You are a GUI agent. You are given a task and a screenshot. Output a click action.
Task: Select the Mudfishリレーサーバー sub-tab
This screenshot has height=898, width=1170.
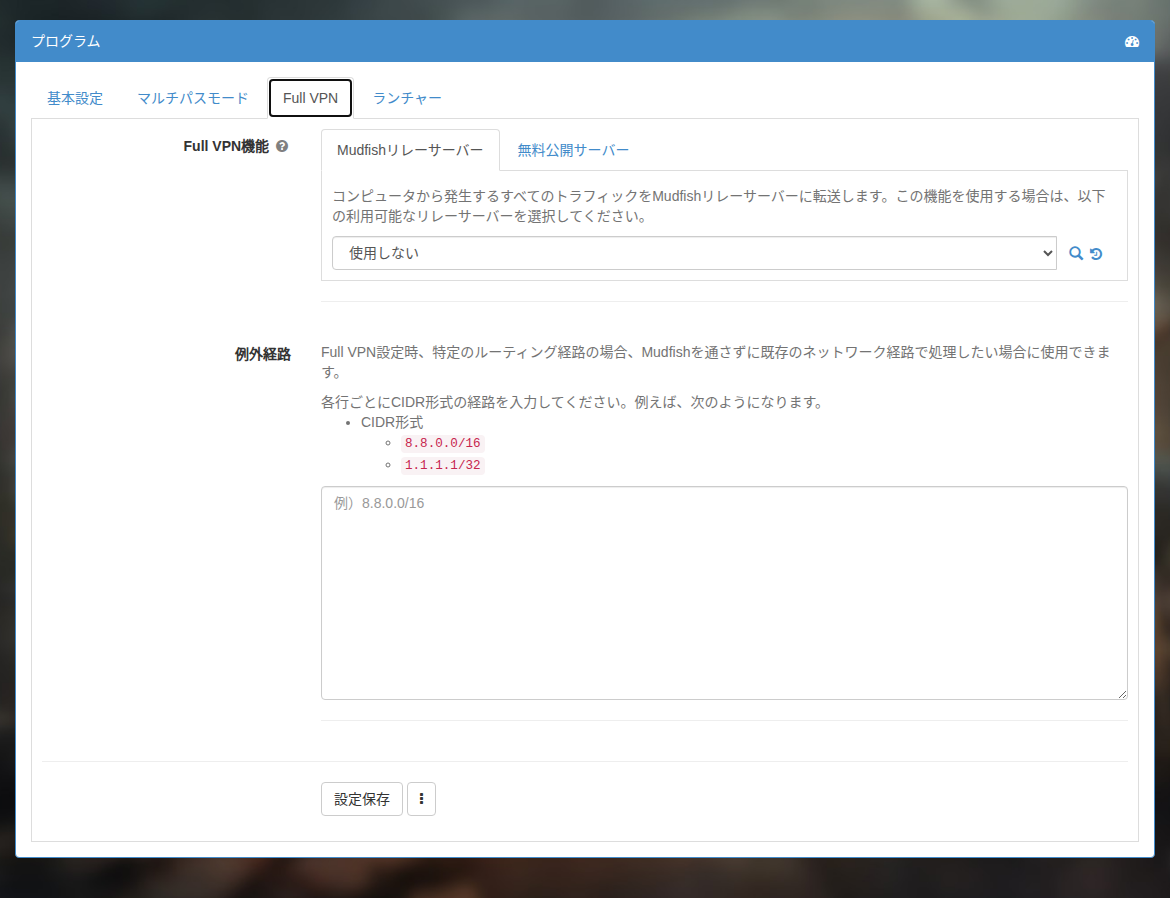(410, 150)
